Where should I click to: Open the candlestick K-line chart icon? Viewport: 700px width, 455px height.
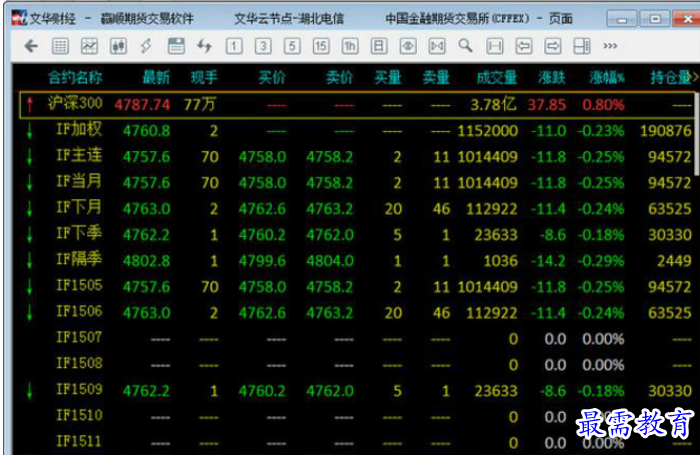click(x=118, y=46)
